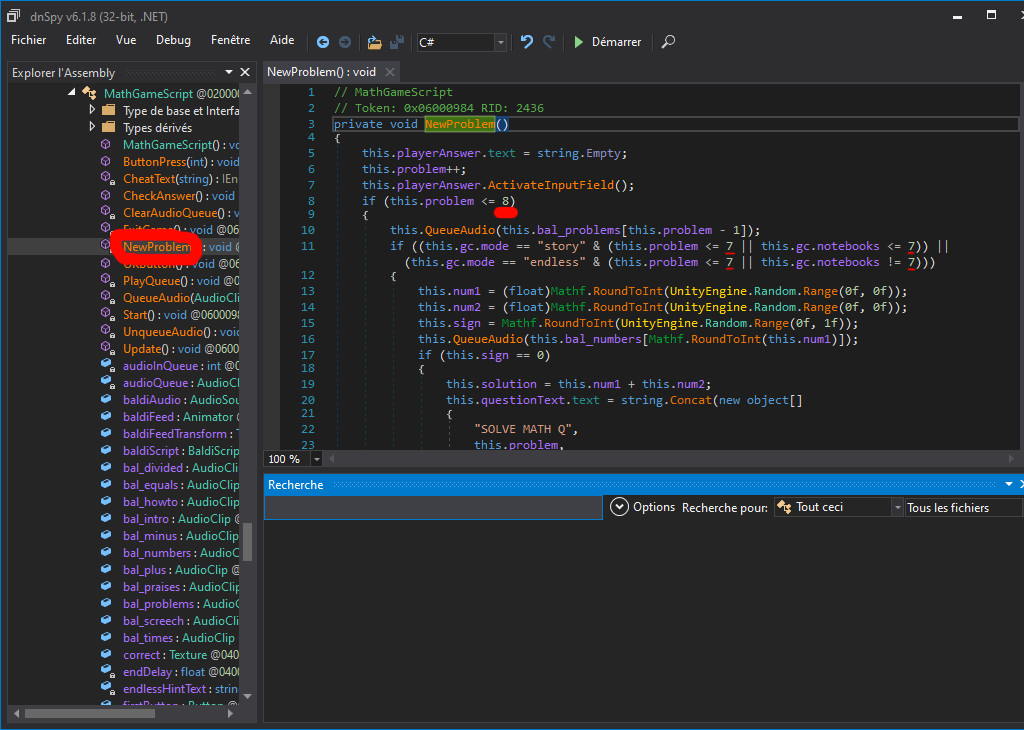Toggle the search Options expander
This screenshot has height=730, width=1024.
(618, 507)
